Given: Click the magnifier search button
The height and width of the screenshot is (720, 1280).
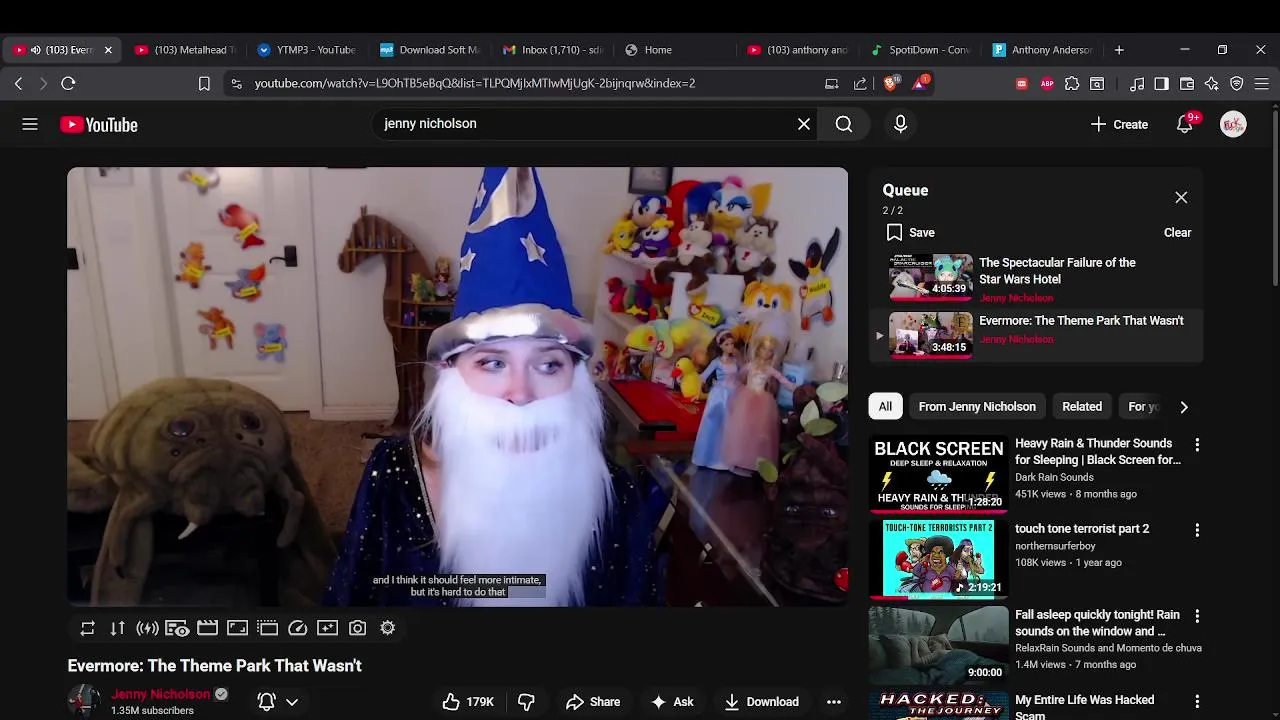Looking at the screenshot, I should (844, 124).
